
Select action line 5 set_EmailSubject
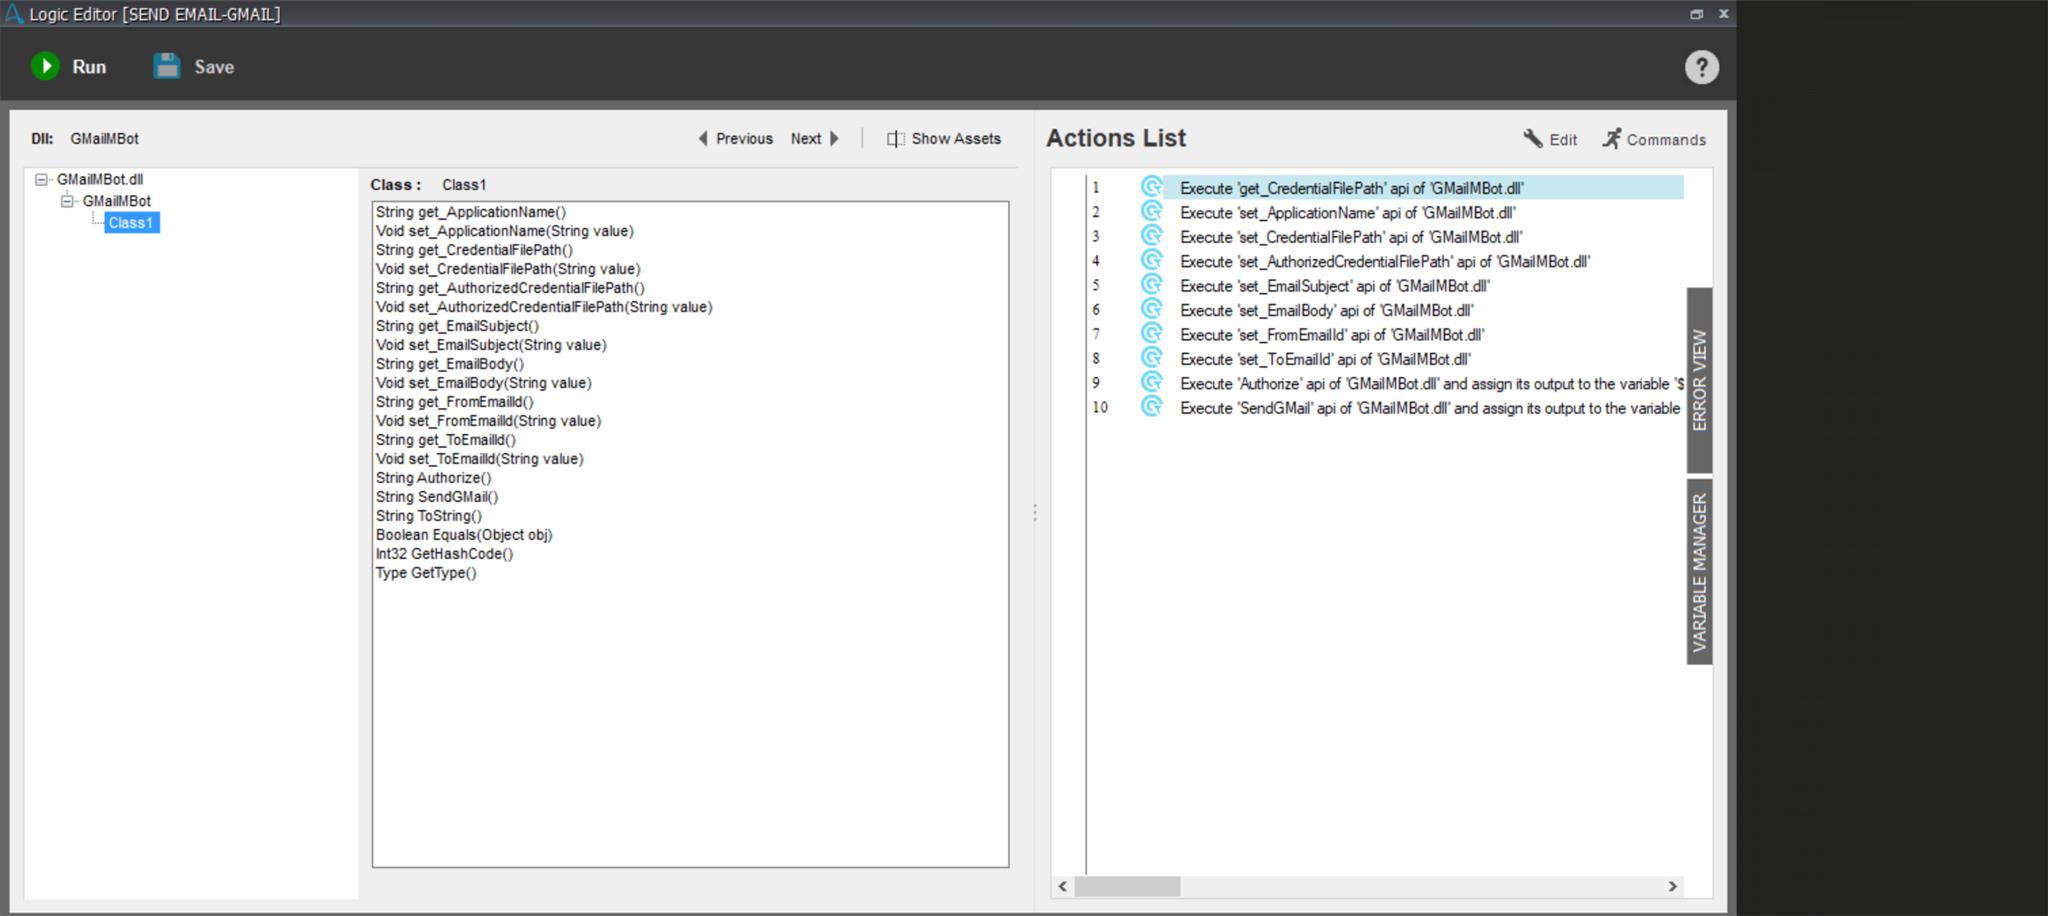click(x=1334, y=286)
